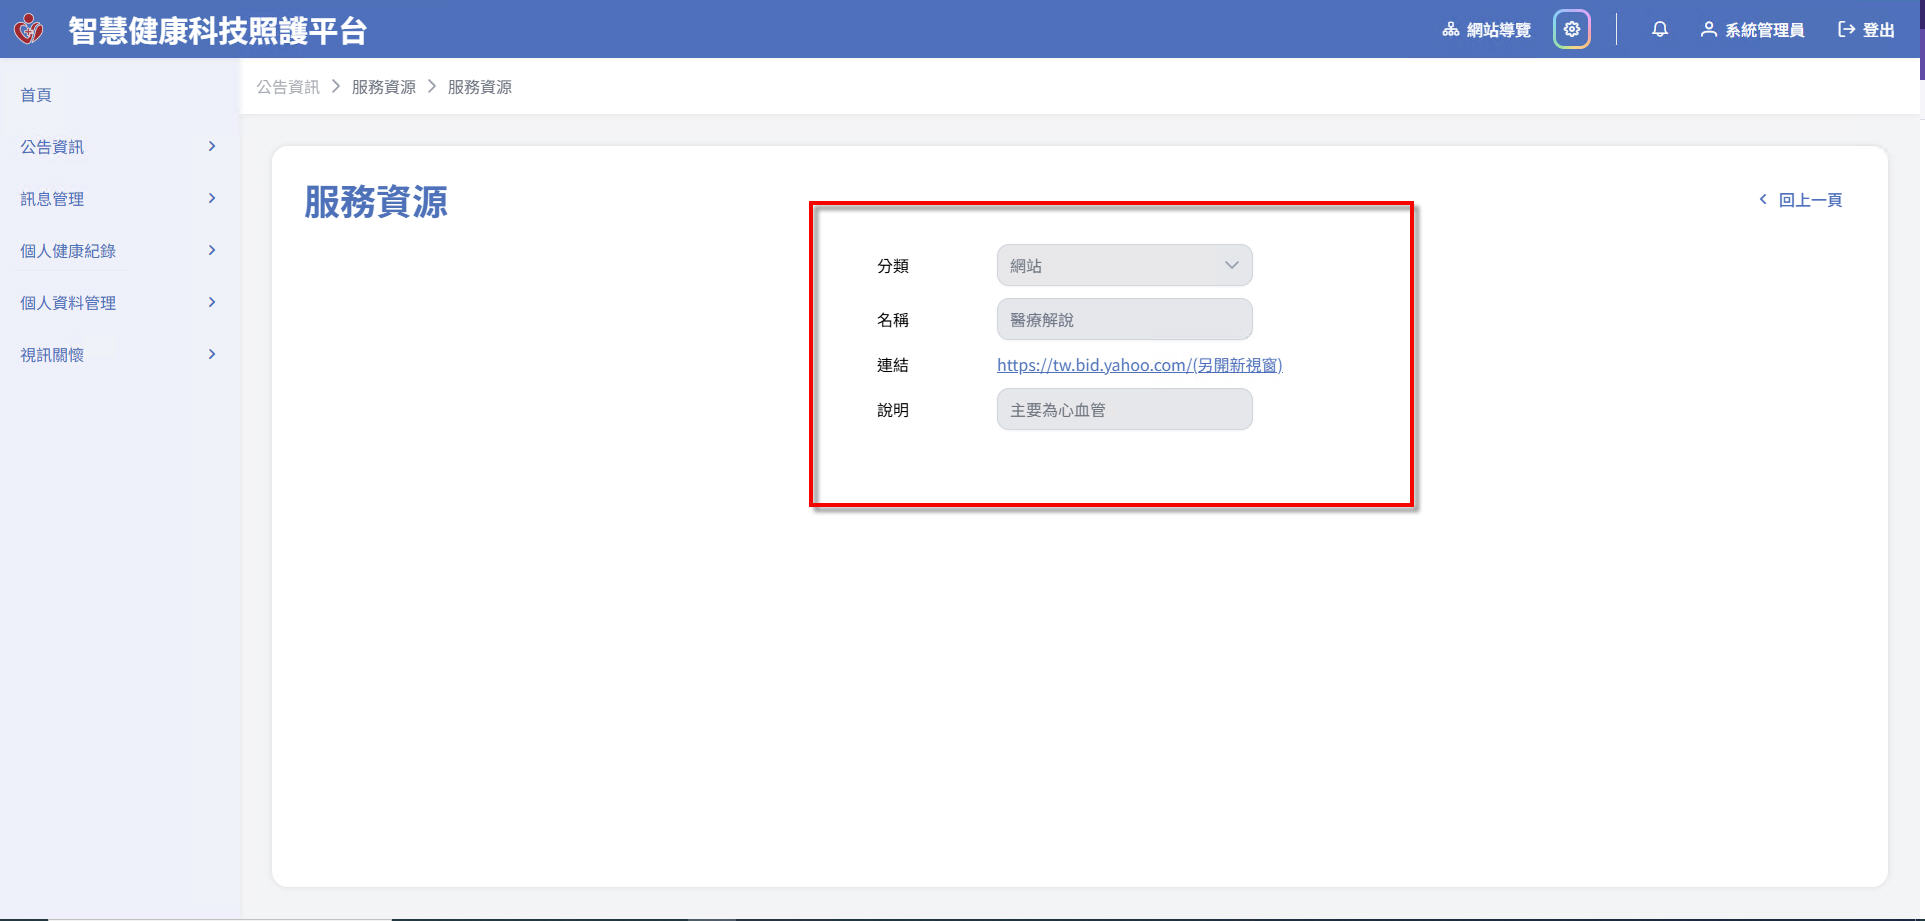Open the settings gear icon
1925x921 pixels.
[x=1571, y=29]
